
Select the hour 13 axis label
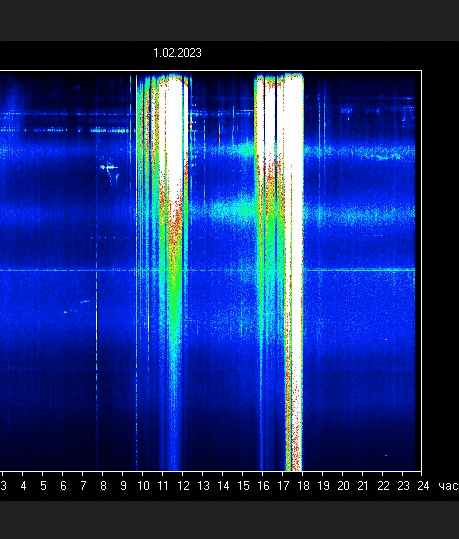click(x=203, y=486)
